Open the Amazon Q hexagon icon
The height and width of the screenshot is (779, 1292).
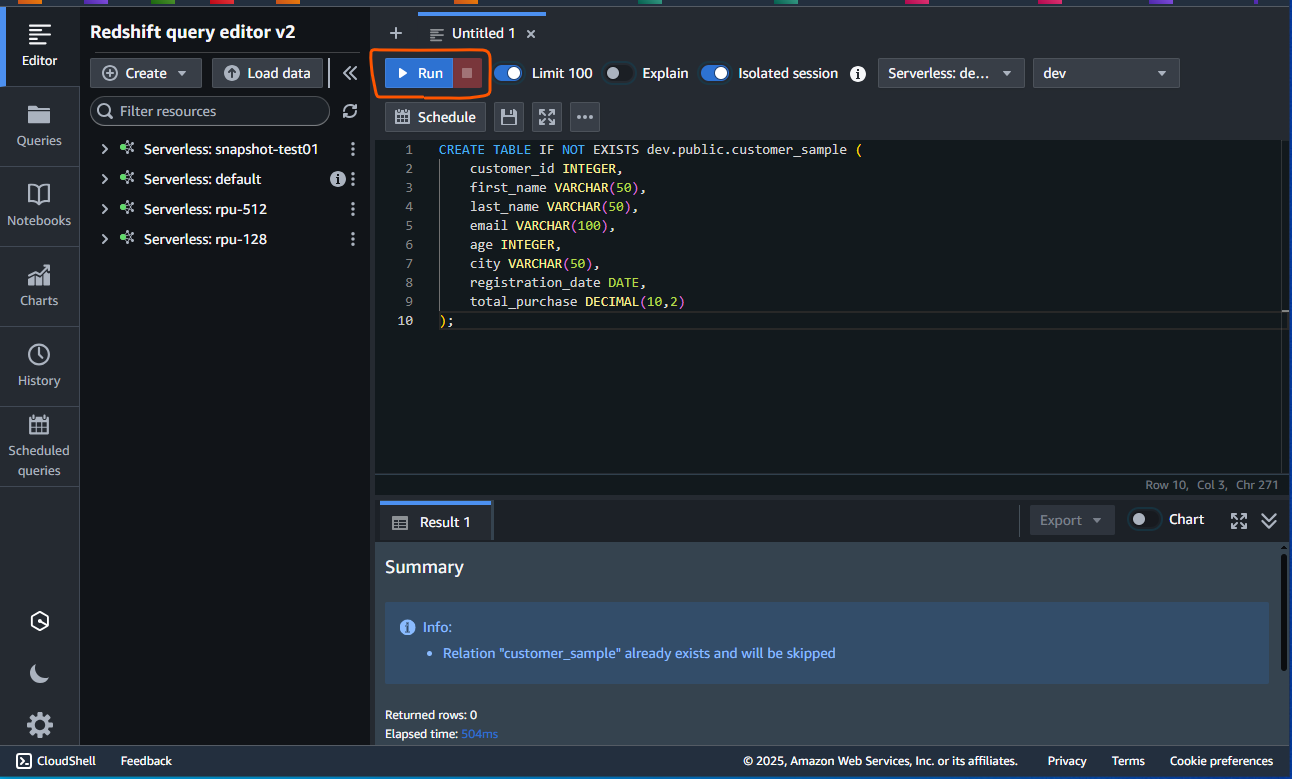tap(39, 621)
